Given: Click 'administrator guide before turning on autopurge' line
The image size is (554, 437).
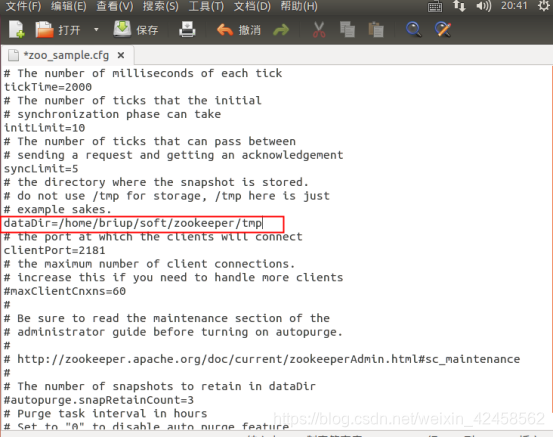Looking at the screenshot, I should tap(173, 332).
